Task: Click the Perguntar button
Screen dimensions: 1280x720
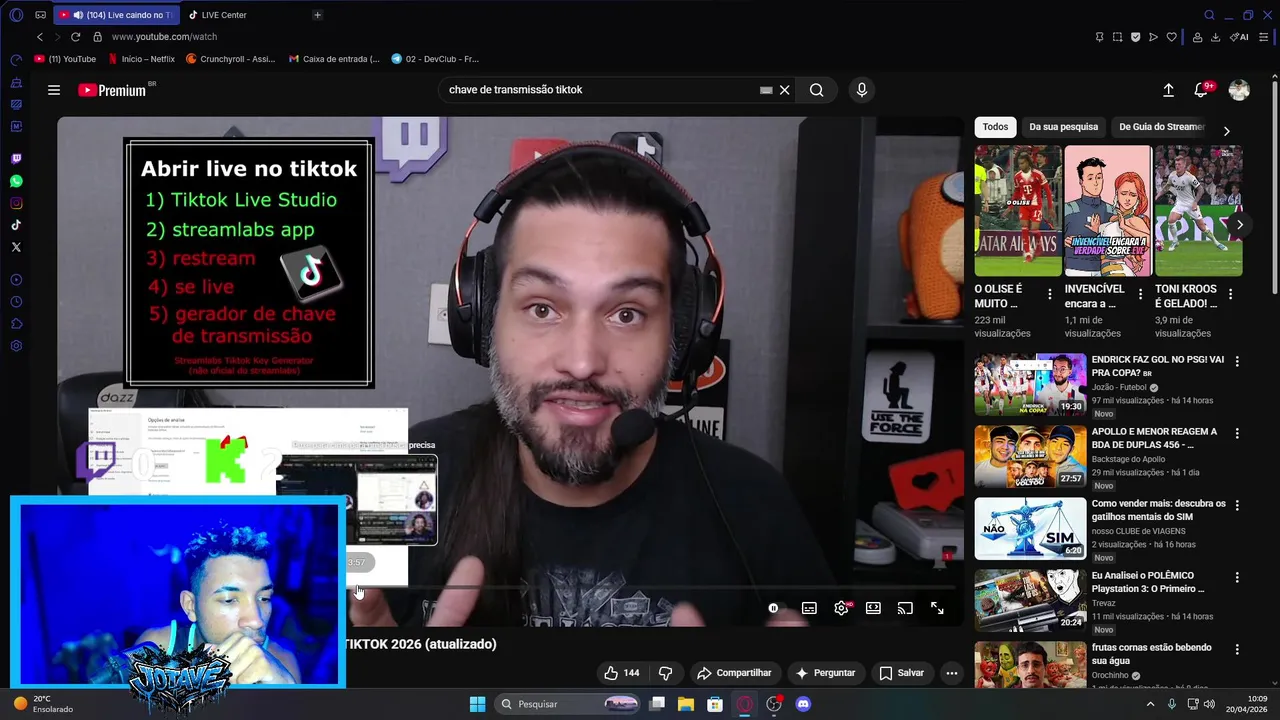Action: [x=825, y=673]
